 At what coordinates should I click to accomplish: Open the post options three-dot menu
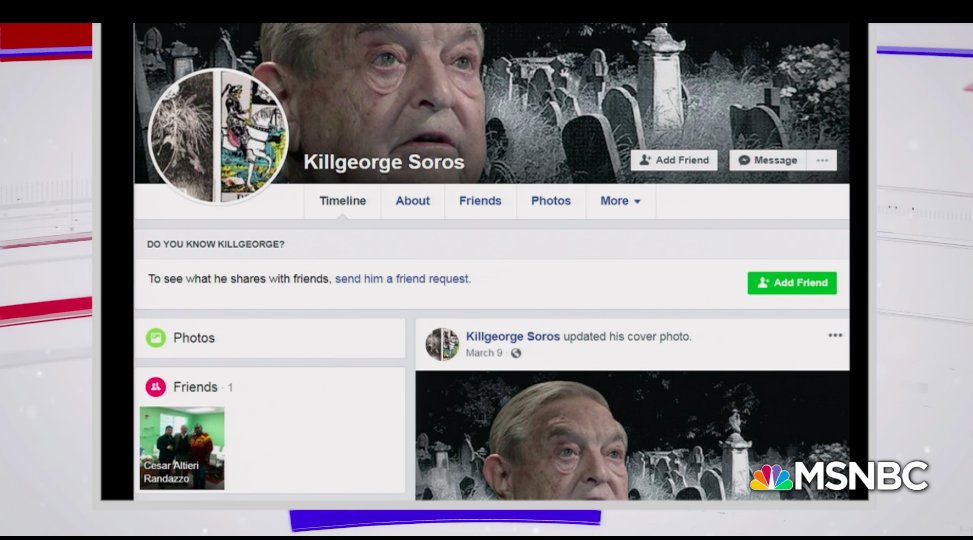(835, 336)
